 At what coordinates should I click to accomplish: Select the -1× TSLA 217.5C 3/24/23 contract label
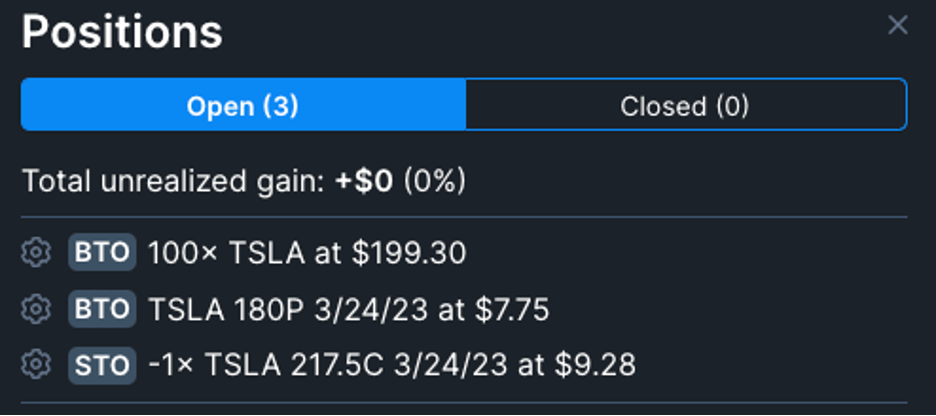(328, 365)
